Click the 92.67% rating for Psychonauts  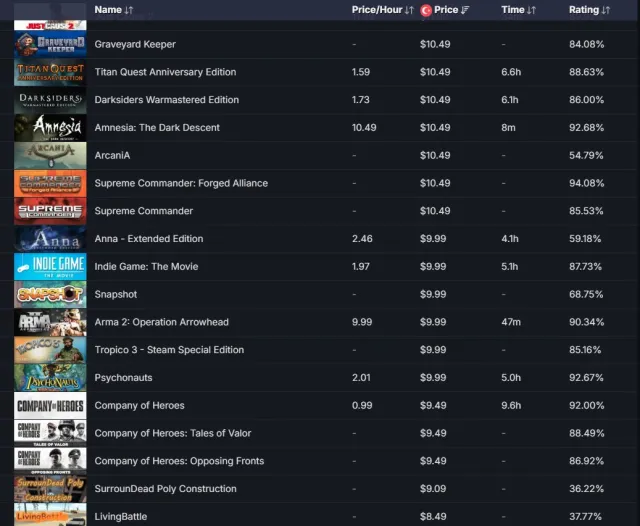pos(586,377)
